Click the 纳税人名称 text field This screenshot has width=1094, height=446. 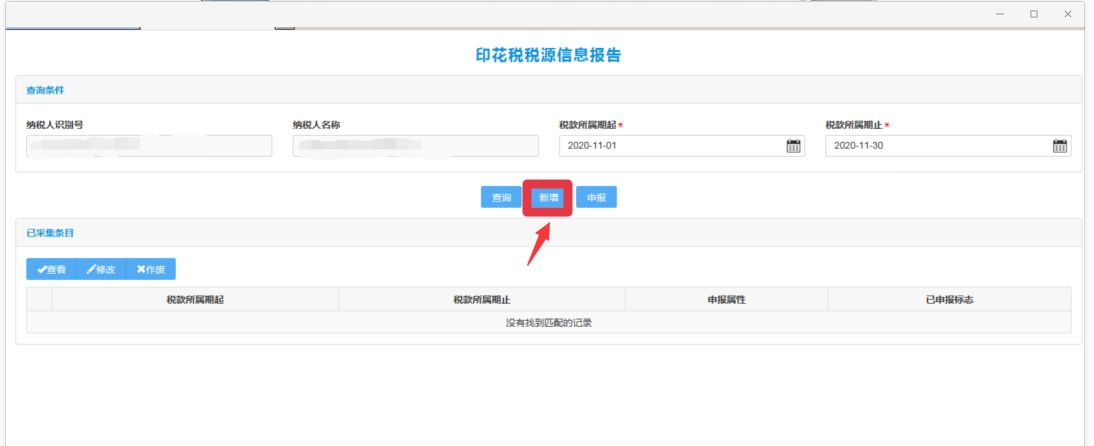[x=415, y=146]
